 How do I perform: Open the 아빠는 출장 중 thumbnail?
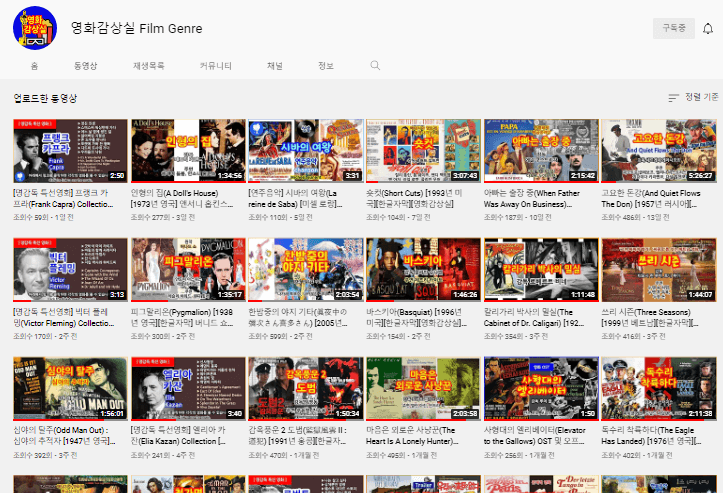click(541, 151)
